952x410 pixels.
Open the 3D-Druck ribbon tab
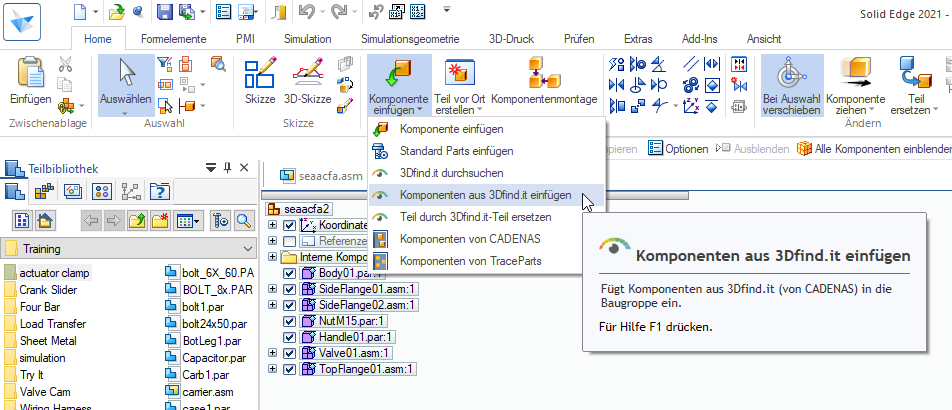511,39
